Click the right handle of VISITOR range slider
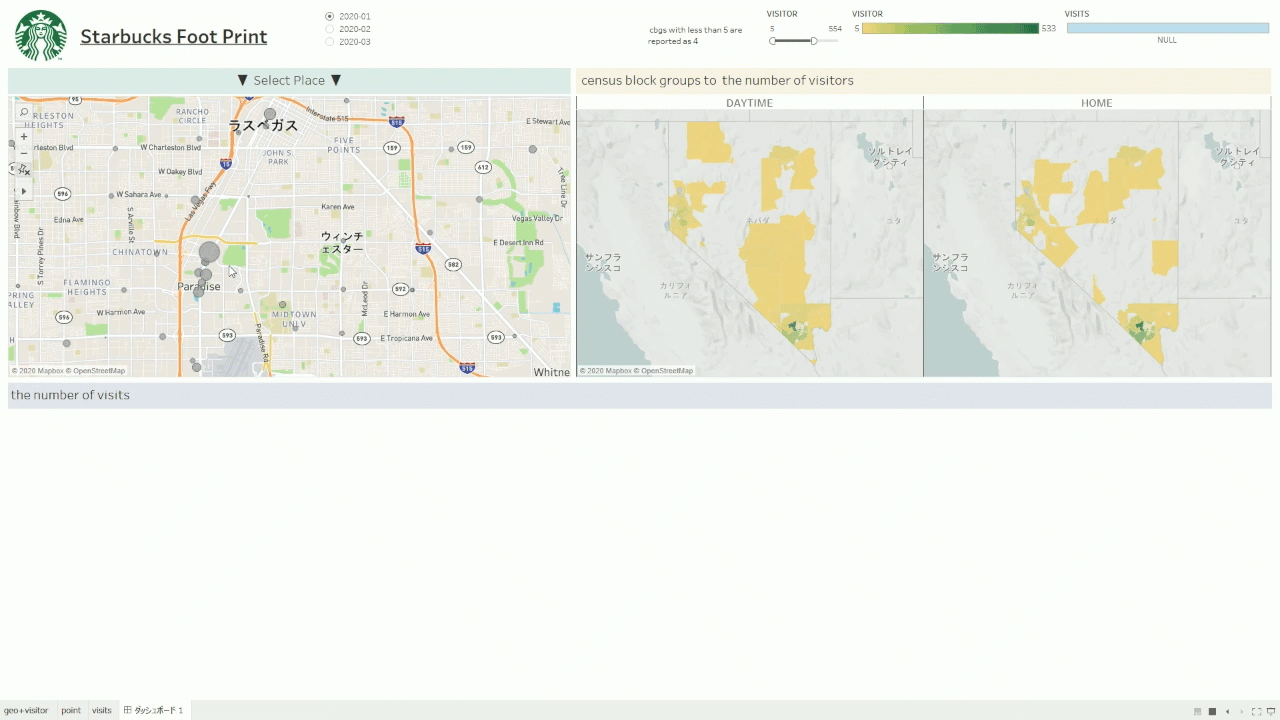Image resolution: width=1280 pixels, height=720 pixels. coord(814,41)
